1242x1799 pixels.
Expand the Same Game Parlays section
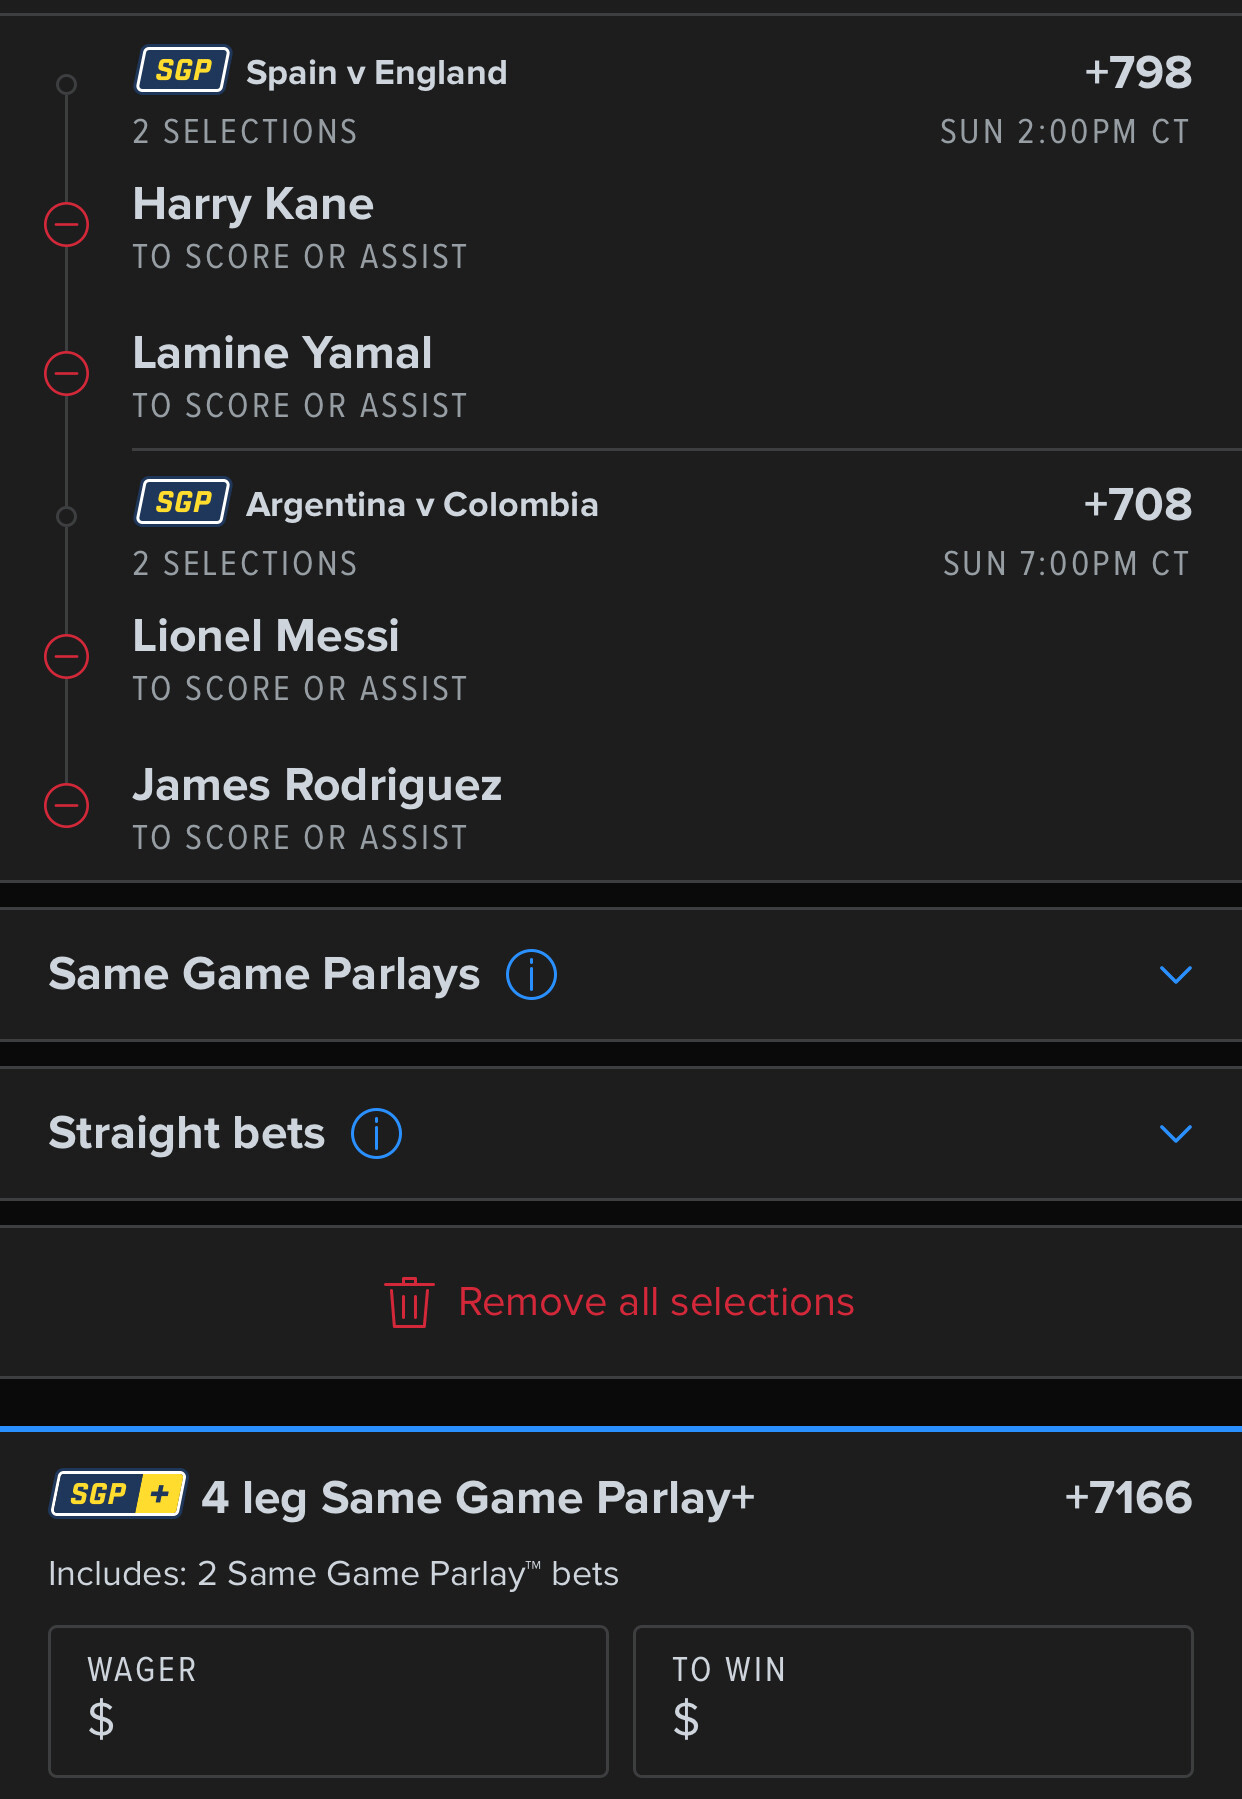click(1175, 974)
